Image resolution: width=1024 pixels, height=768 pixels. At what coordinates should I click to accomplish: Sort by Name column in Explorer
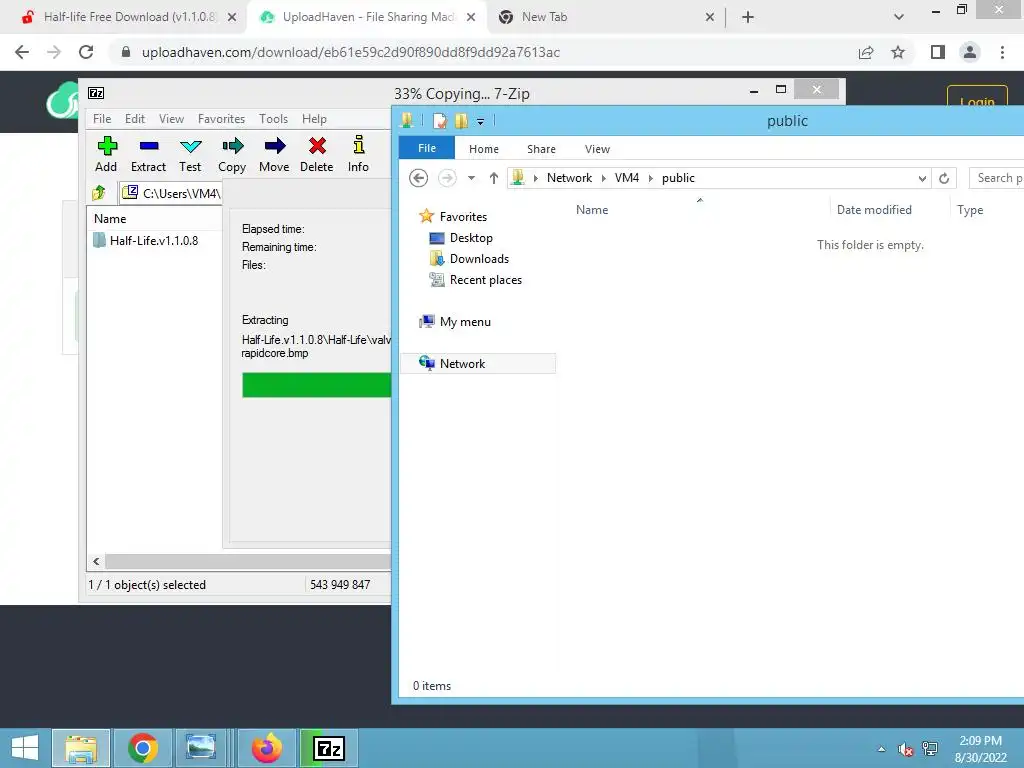592,210
